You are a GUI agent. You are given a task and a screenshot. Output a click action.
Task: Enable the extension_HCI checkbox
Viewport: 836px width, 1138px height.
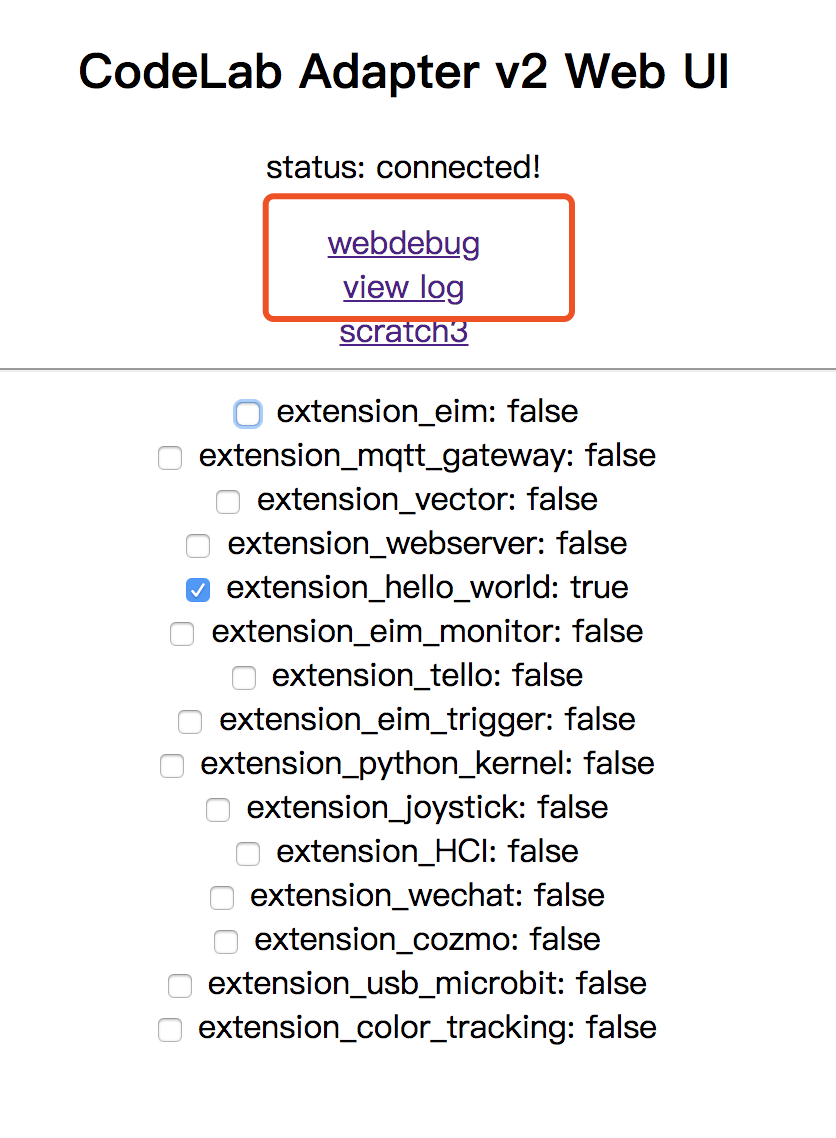248,854
